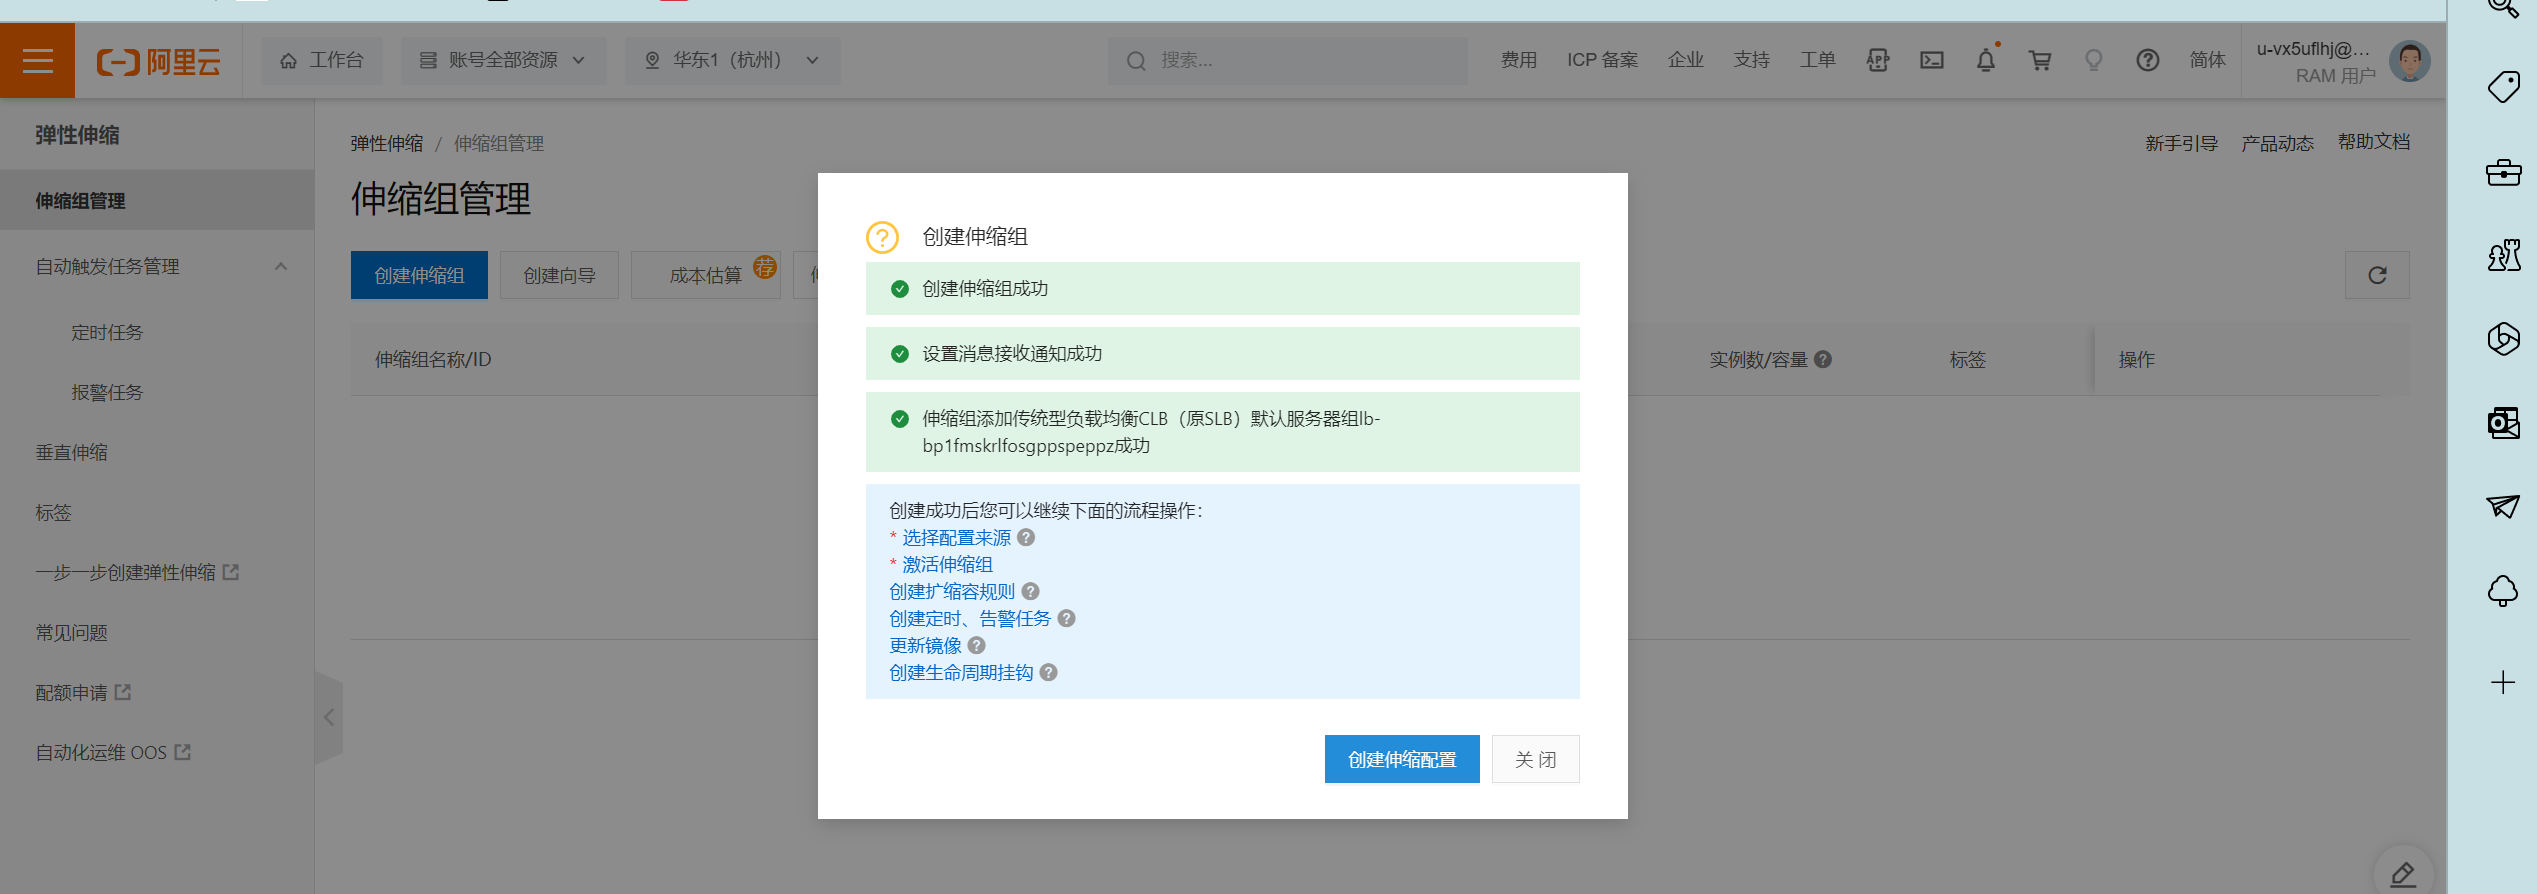Open the notifications bell
The image size is (2537, 894).
1986,61
